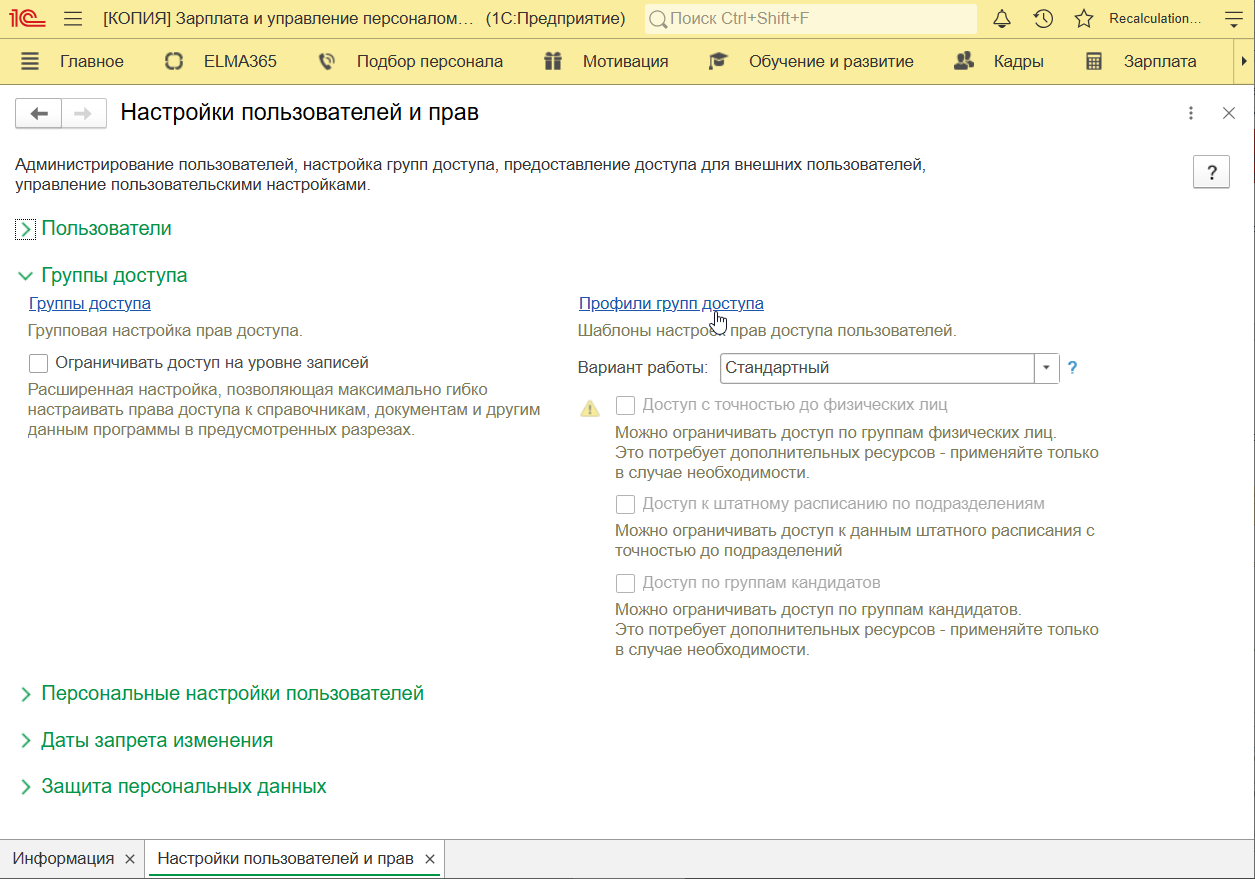Open the history clock icon
The height and width of the screenshot is (879, 1255).
click(1043, 19)
